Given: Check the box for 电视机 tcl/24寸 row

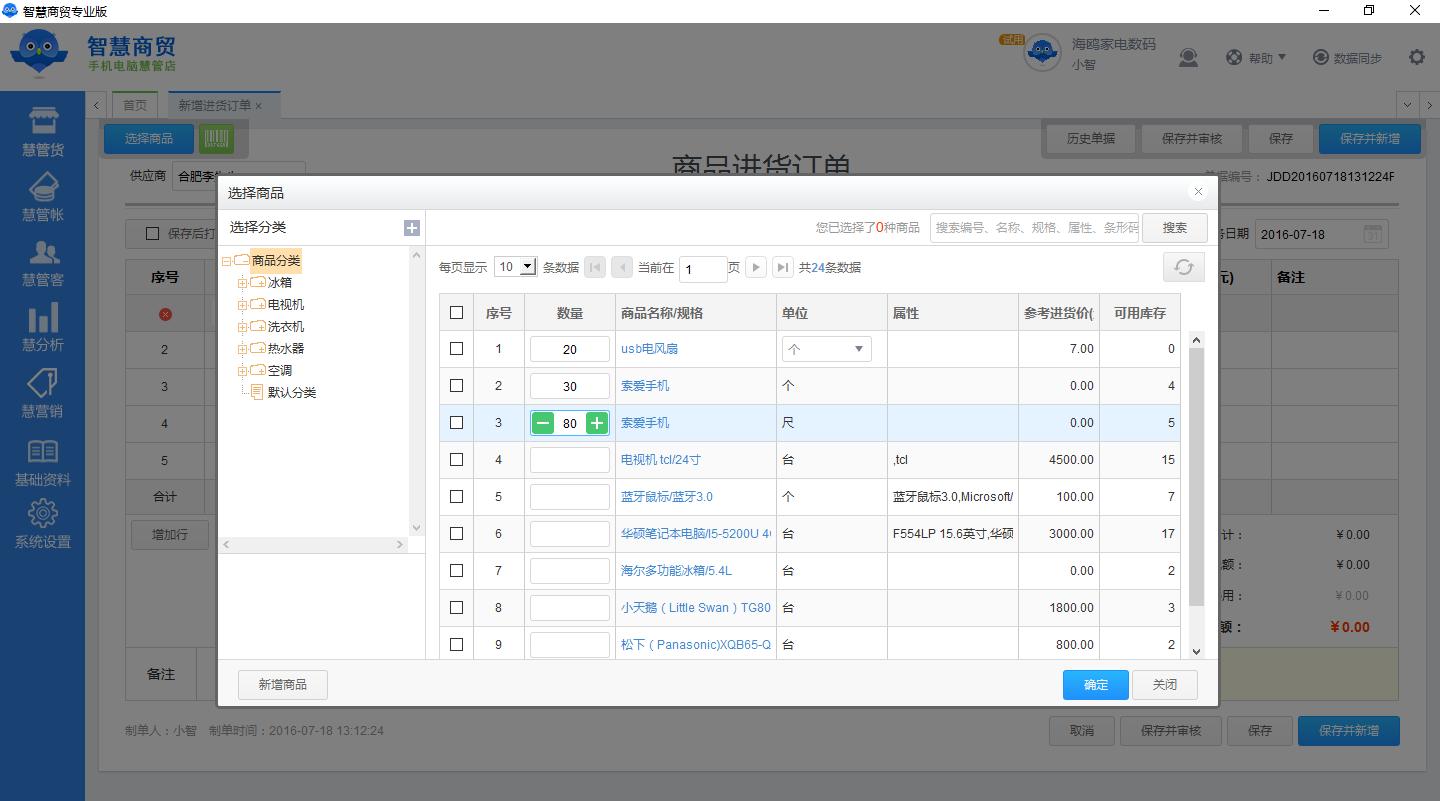Looking at the screenshot, I should (x=457, y=460).
